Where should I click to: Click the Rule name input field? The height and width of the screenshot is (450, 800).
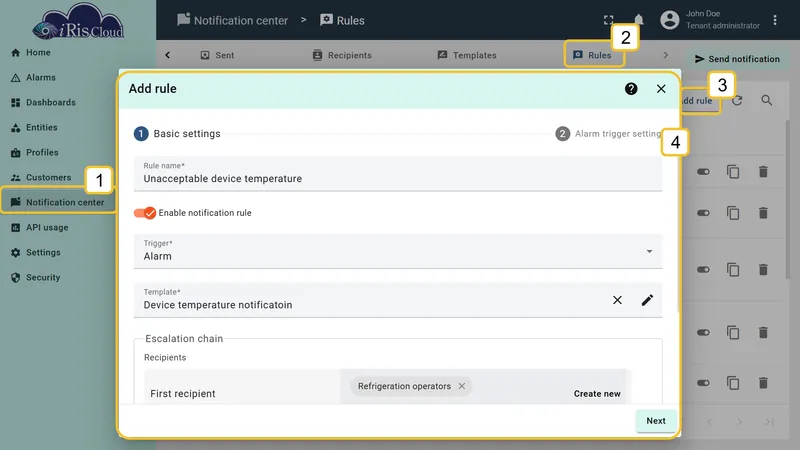[398, 174]
